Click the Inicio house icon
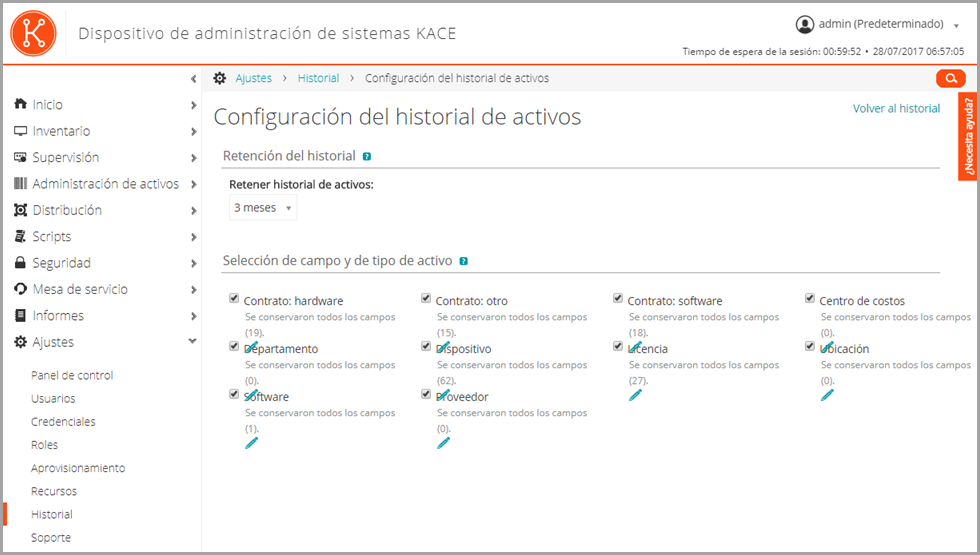Image resolution: width=980 pixels, height=555 pixels. point(21,104)
